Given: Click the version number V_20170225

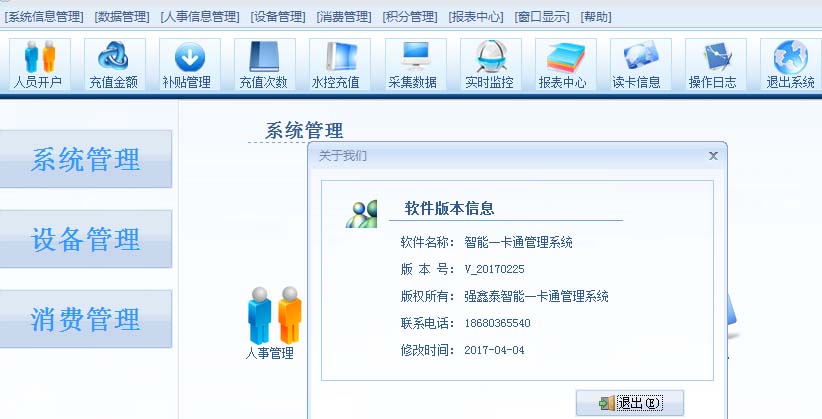Looking at the screenshot, I should (494, 270).
